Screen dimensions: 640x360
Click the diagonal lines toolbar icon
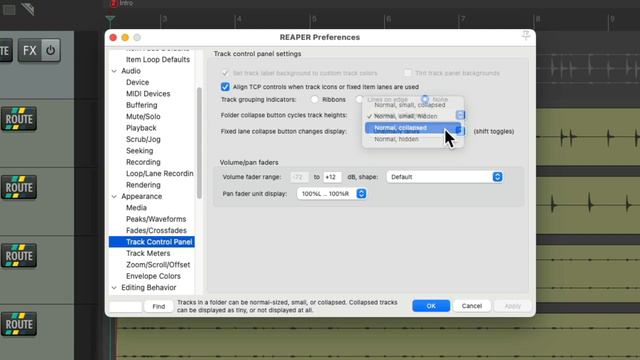[x=28, y=9]
